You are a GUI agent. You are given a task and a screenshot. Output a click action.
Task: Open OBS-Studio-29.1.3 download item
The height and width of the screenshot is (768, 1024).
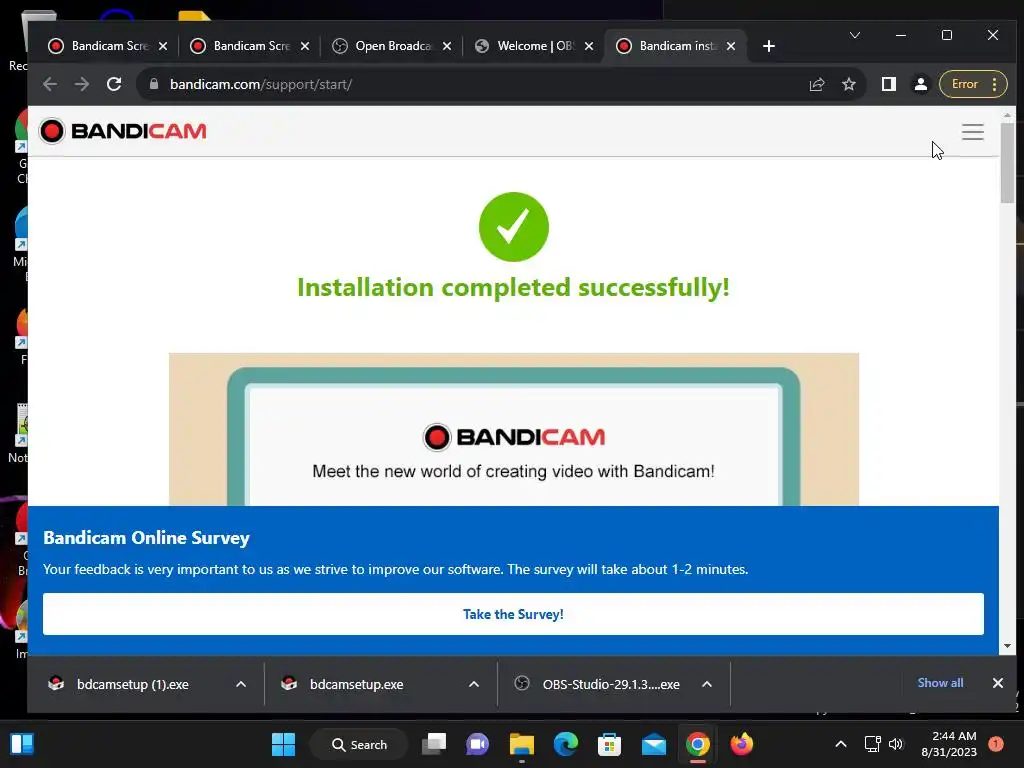[611, 684]
